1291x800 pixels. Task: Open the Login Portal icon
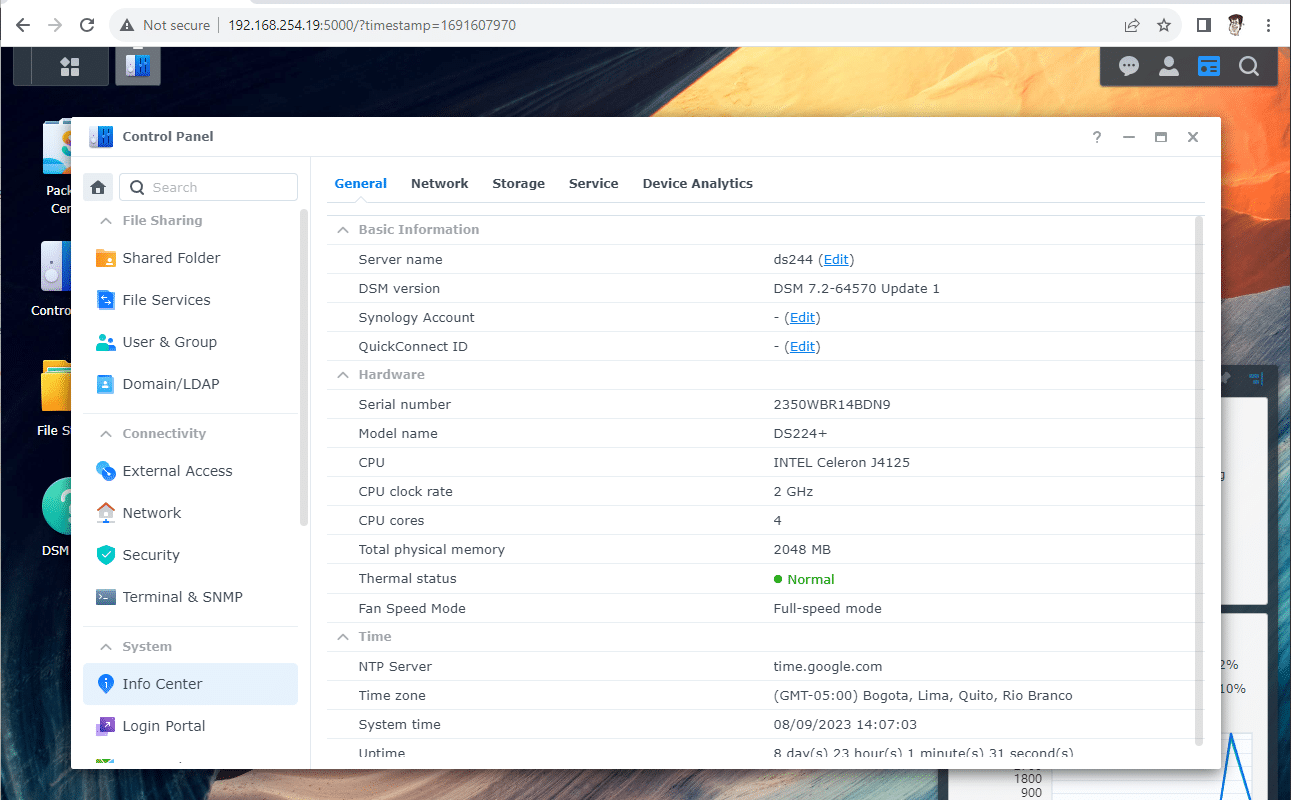[105, 726]
